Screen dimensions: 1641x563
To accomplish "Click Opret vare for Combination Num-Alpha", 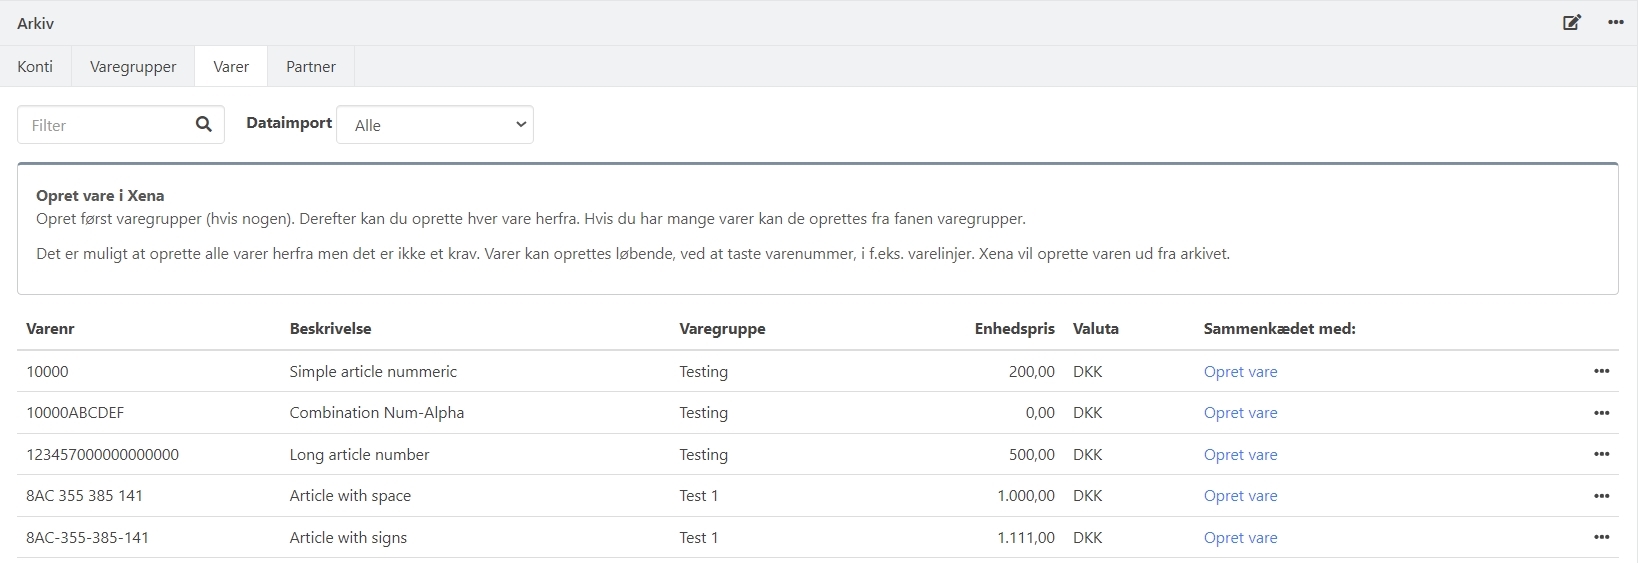I will (1240, 413).
